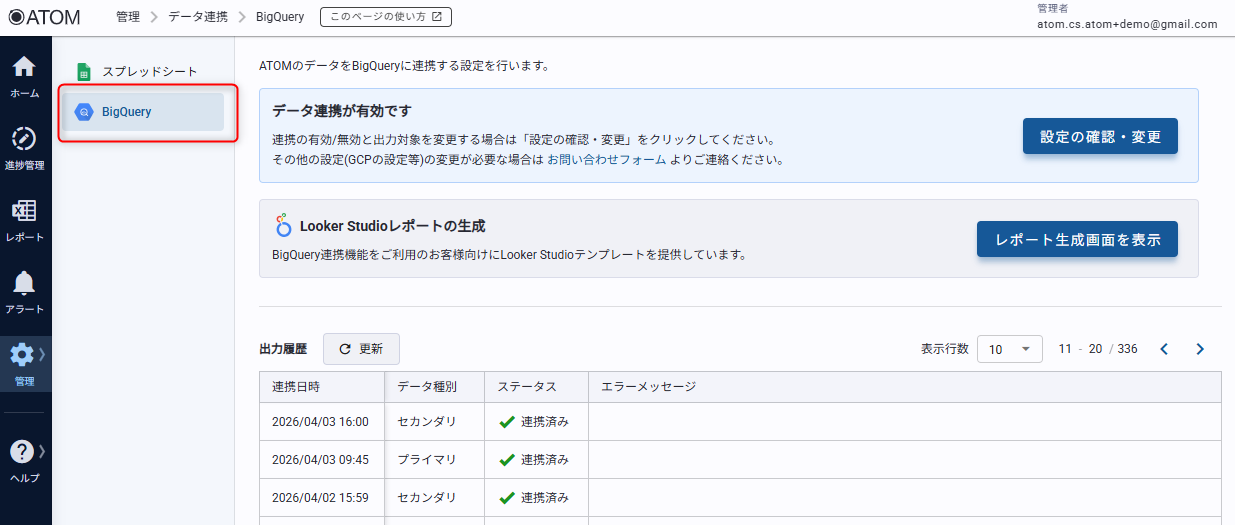Open progress management (進捗管理) icon
1235x525 pixels.
[x=25, y=148]
